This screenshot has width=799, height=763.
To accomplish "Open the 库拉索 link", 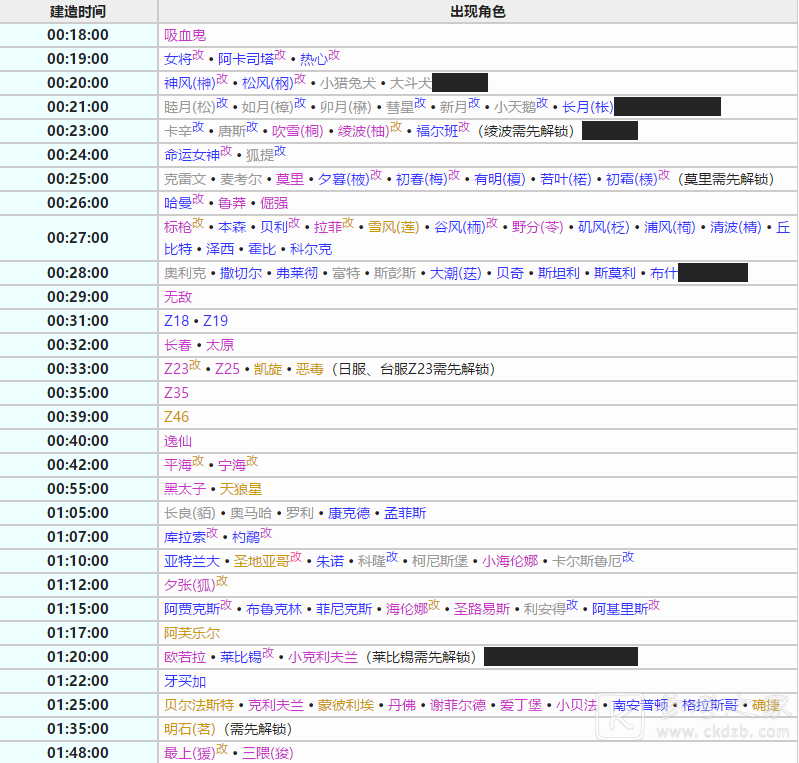I will point(185,537).
